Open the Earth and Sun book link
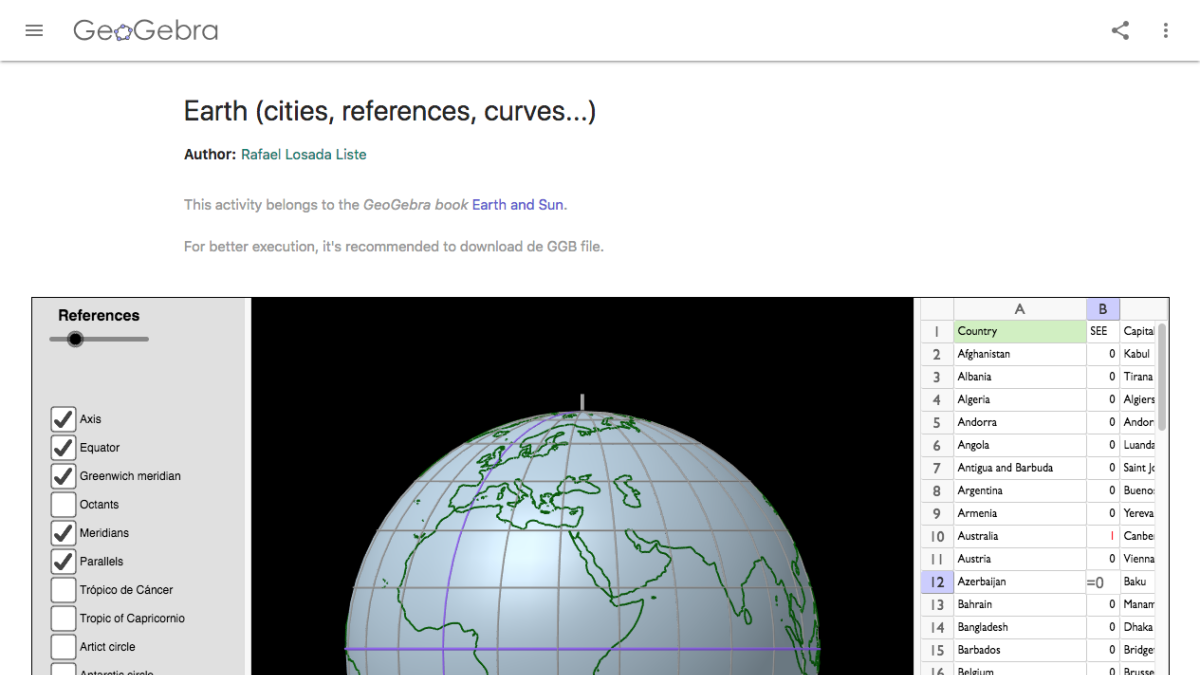Screen dimensions: 1200x675 pyautogui.click(x=517, y=204)
